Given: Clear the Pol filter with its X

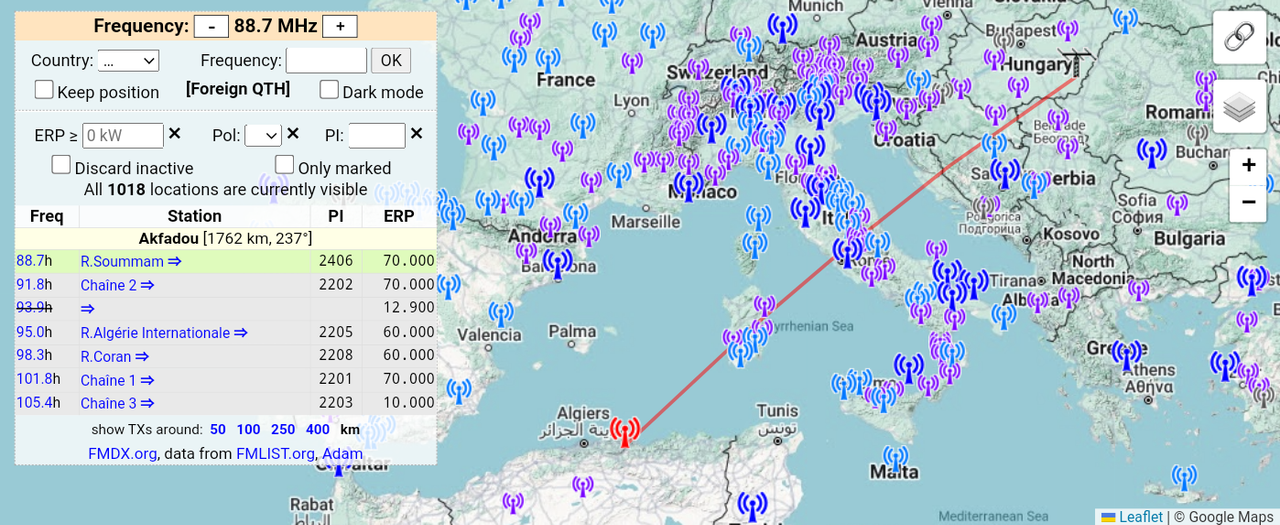Looking at the screenshot, I should tap(293, 134).
